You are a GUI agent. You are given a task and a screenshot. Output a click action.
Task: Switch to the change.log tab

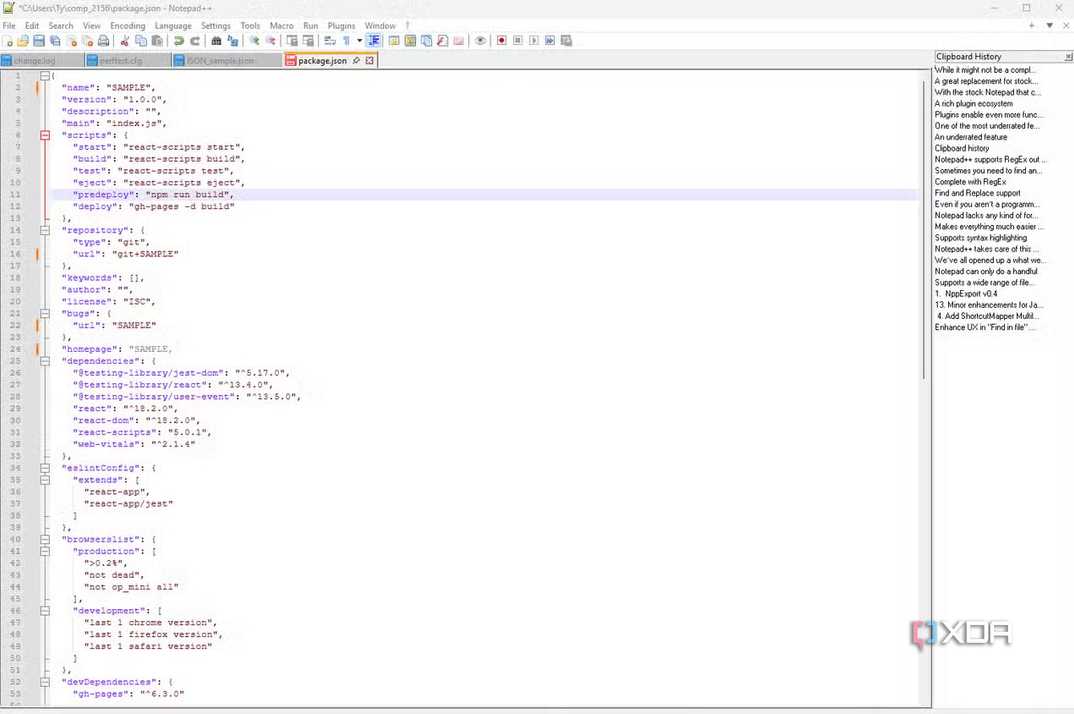click(42, 61)
